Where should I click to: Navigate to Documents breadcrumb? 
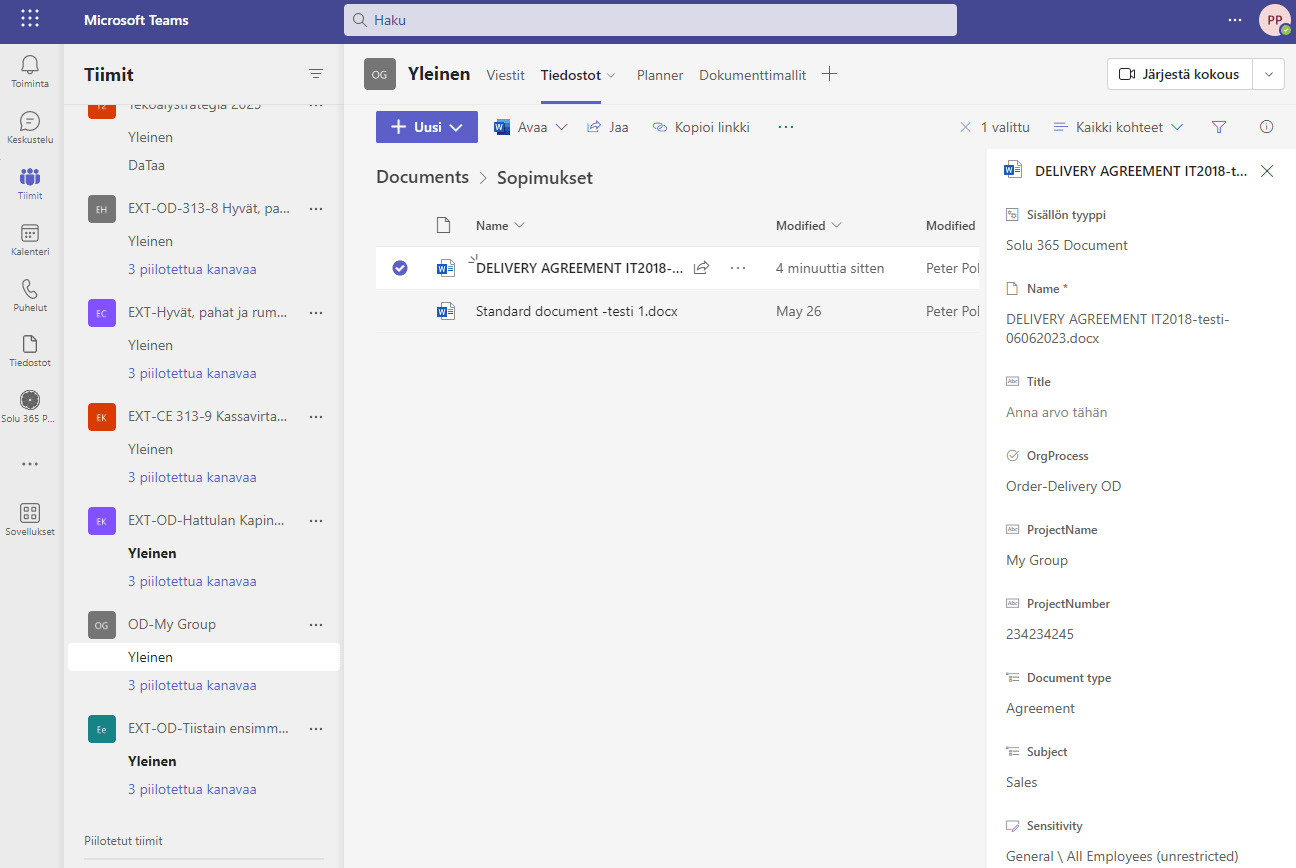pos(422,177)
